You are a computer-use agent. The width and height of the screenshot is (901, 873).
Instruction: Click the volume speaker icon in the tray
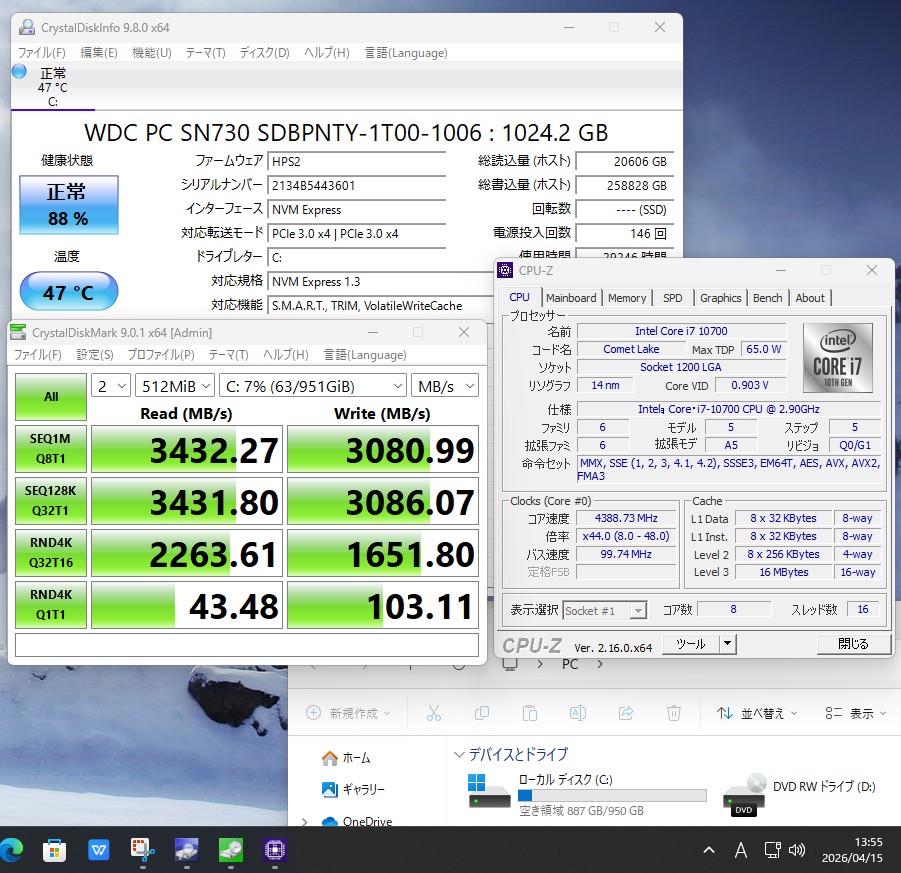click(797, 850)
